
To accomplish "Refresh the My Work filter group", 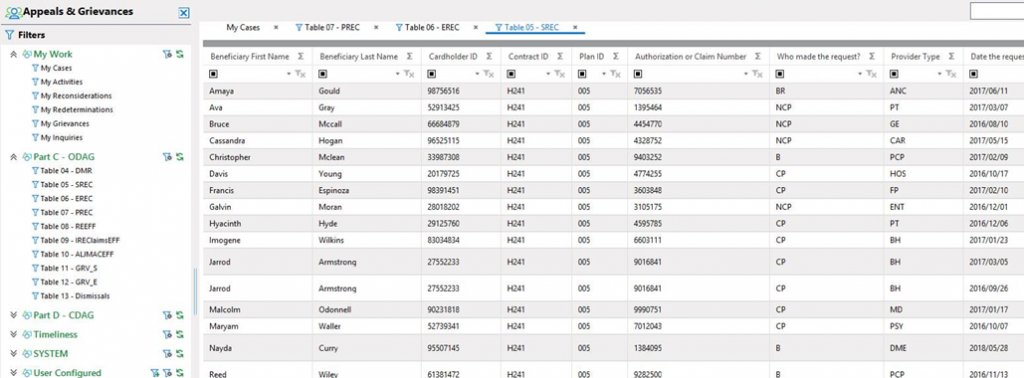I will pyautogui.click(x=180, y=54).
